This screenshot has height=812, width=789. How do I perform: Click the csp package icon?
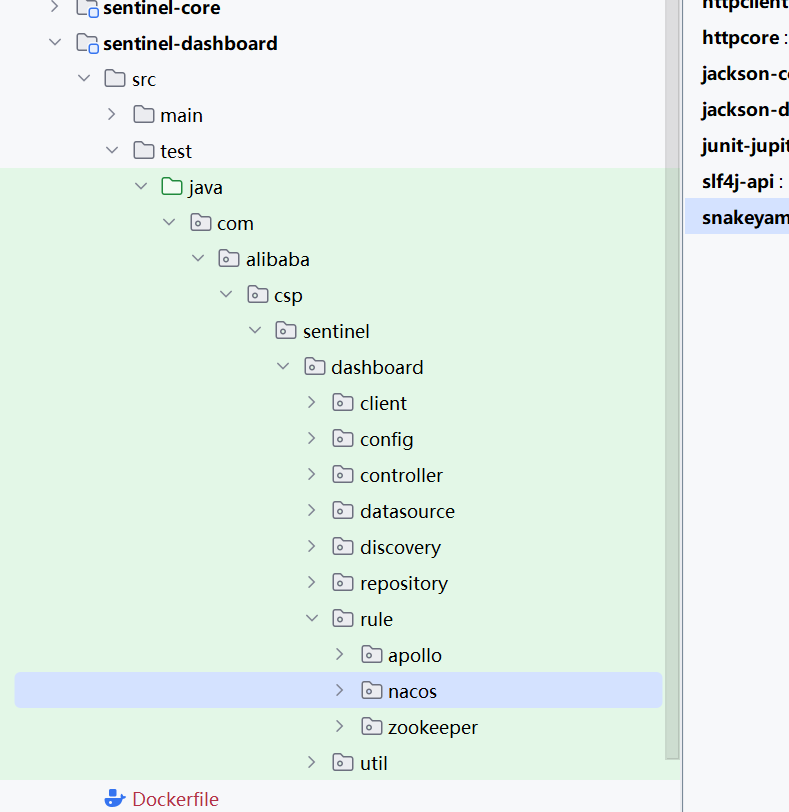257,295
